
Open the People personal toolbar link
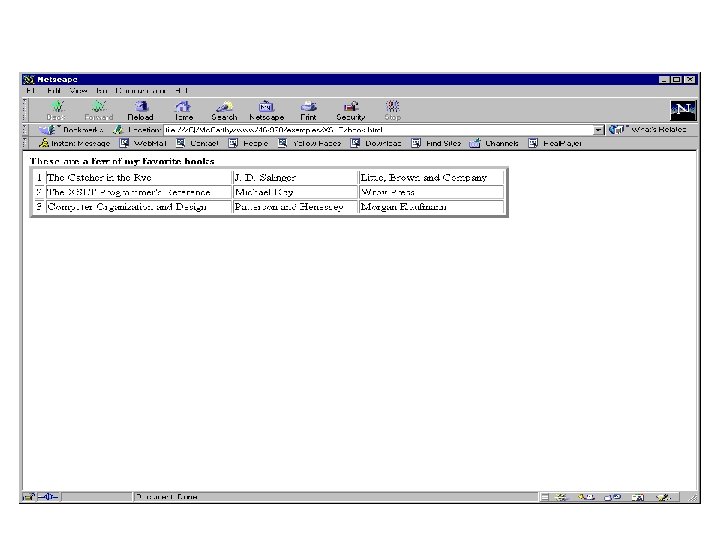tap(248, 143)
